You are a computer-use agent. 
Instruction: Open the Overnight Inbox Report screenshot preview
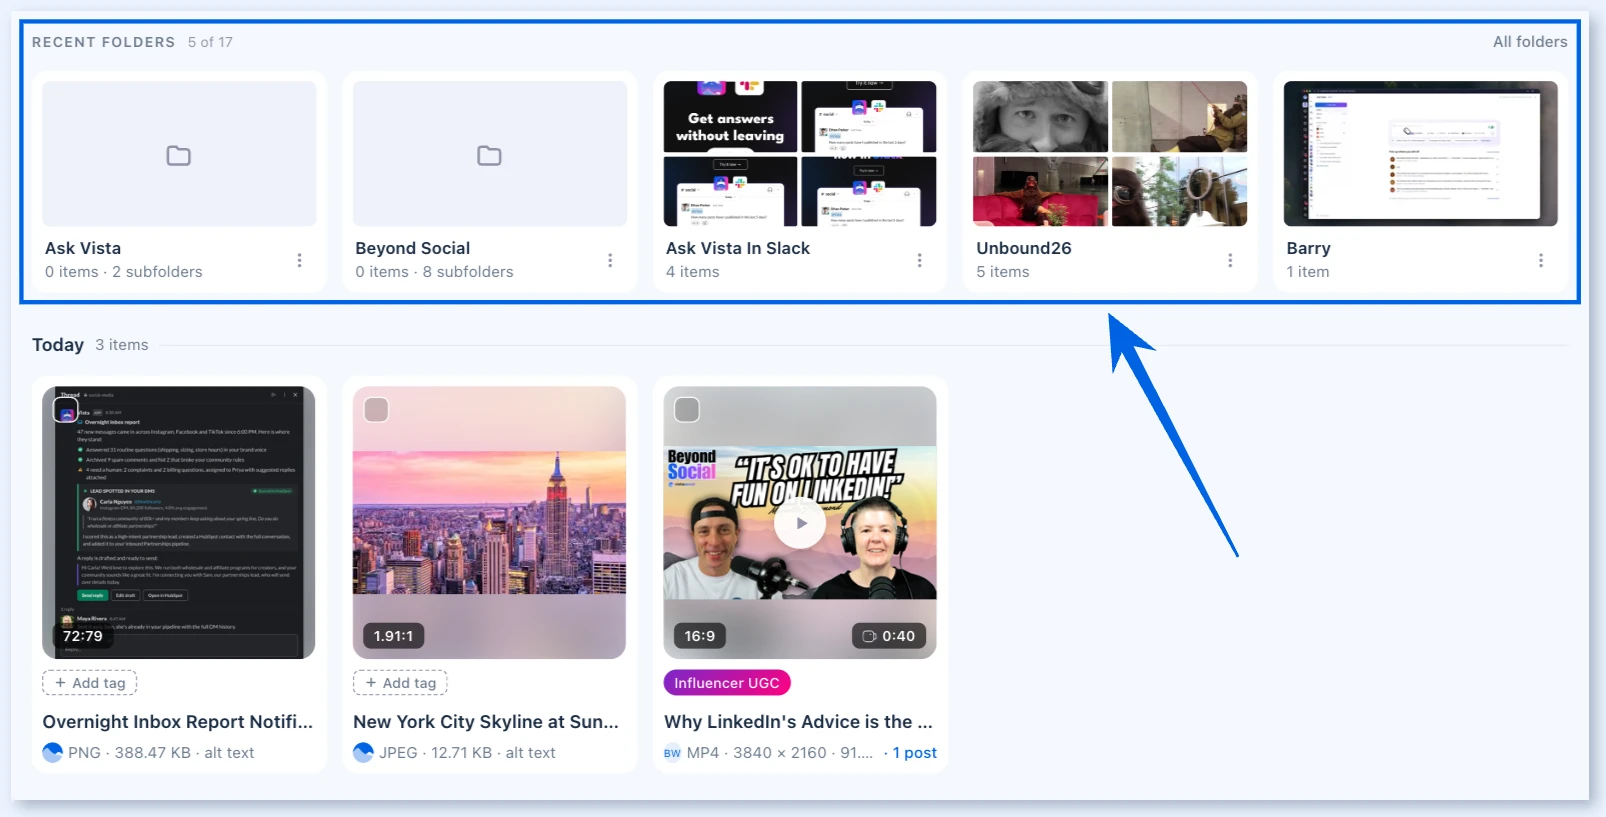pyautogui.click(x=179, y=523)
